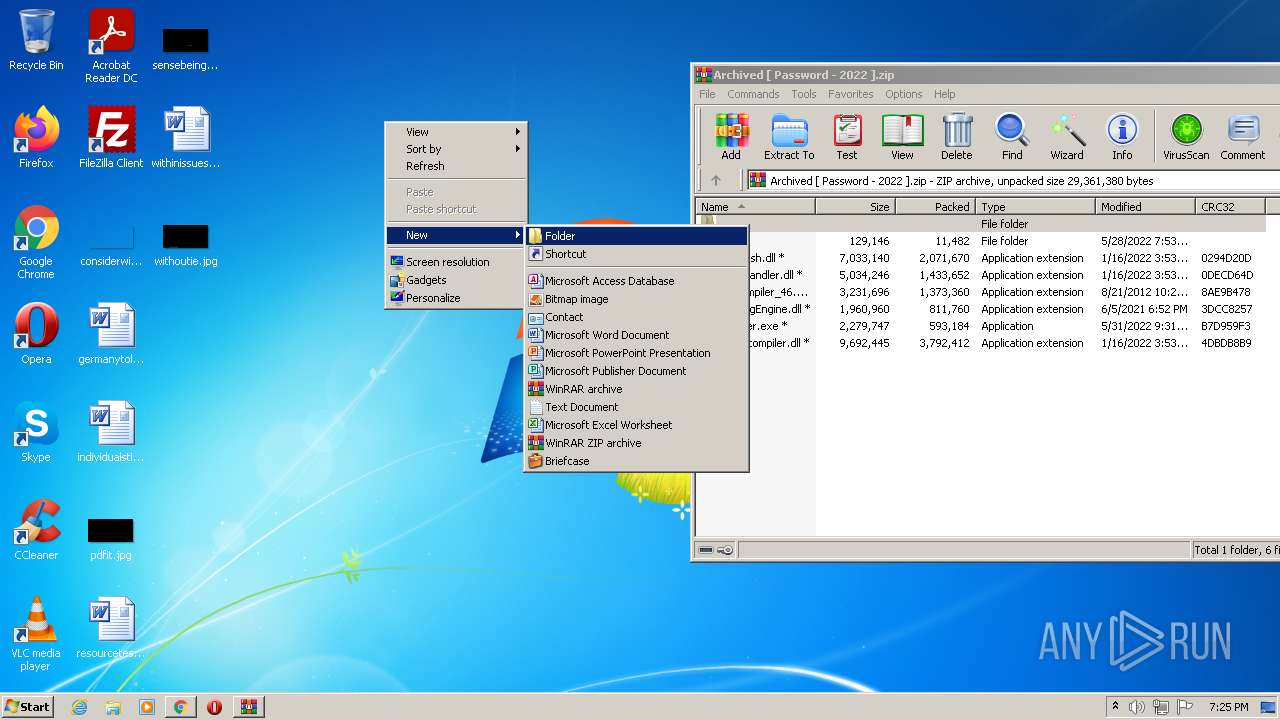Open the Help menu in WinRAR
This screenshot has height=720, width=1280.
pyautogui.click(x=945, y=94)
